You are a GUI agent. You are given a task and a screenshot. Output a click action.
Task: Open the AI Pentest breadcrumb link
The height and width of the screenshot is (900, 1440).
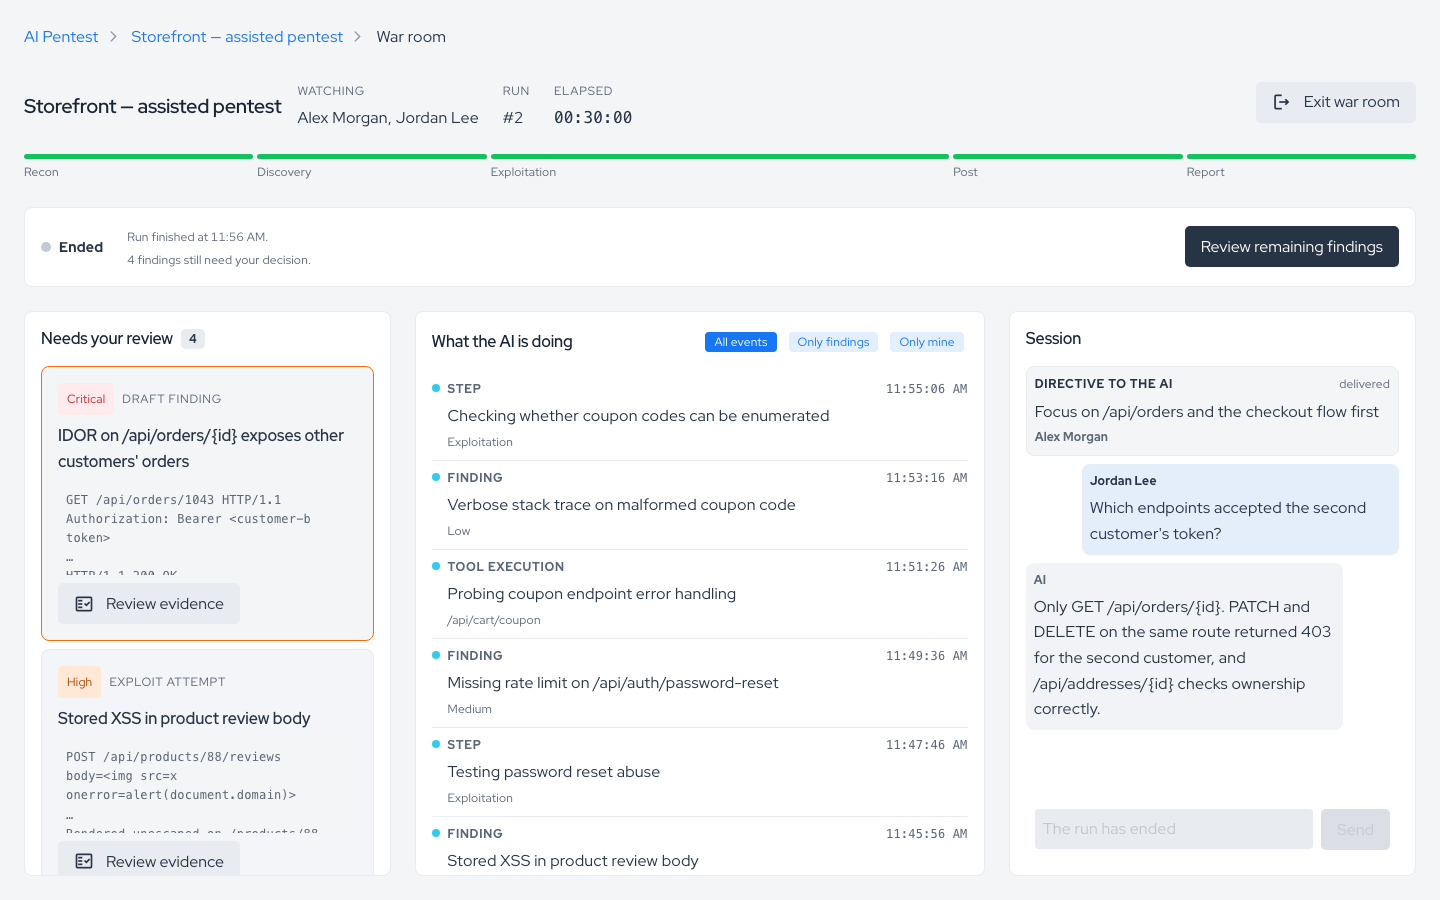click(61, 37)
